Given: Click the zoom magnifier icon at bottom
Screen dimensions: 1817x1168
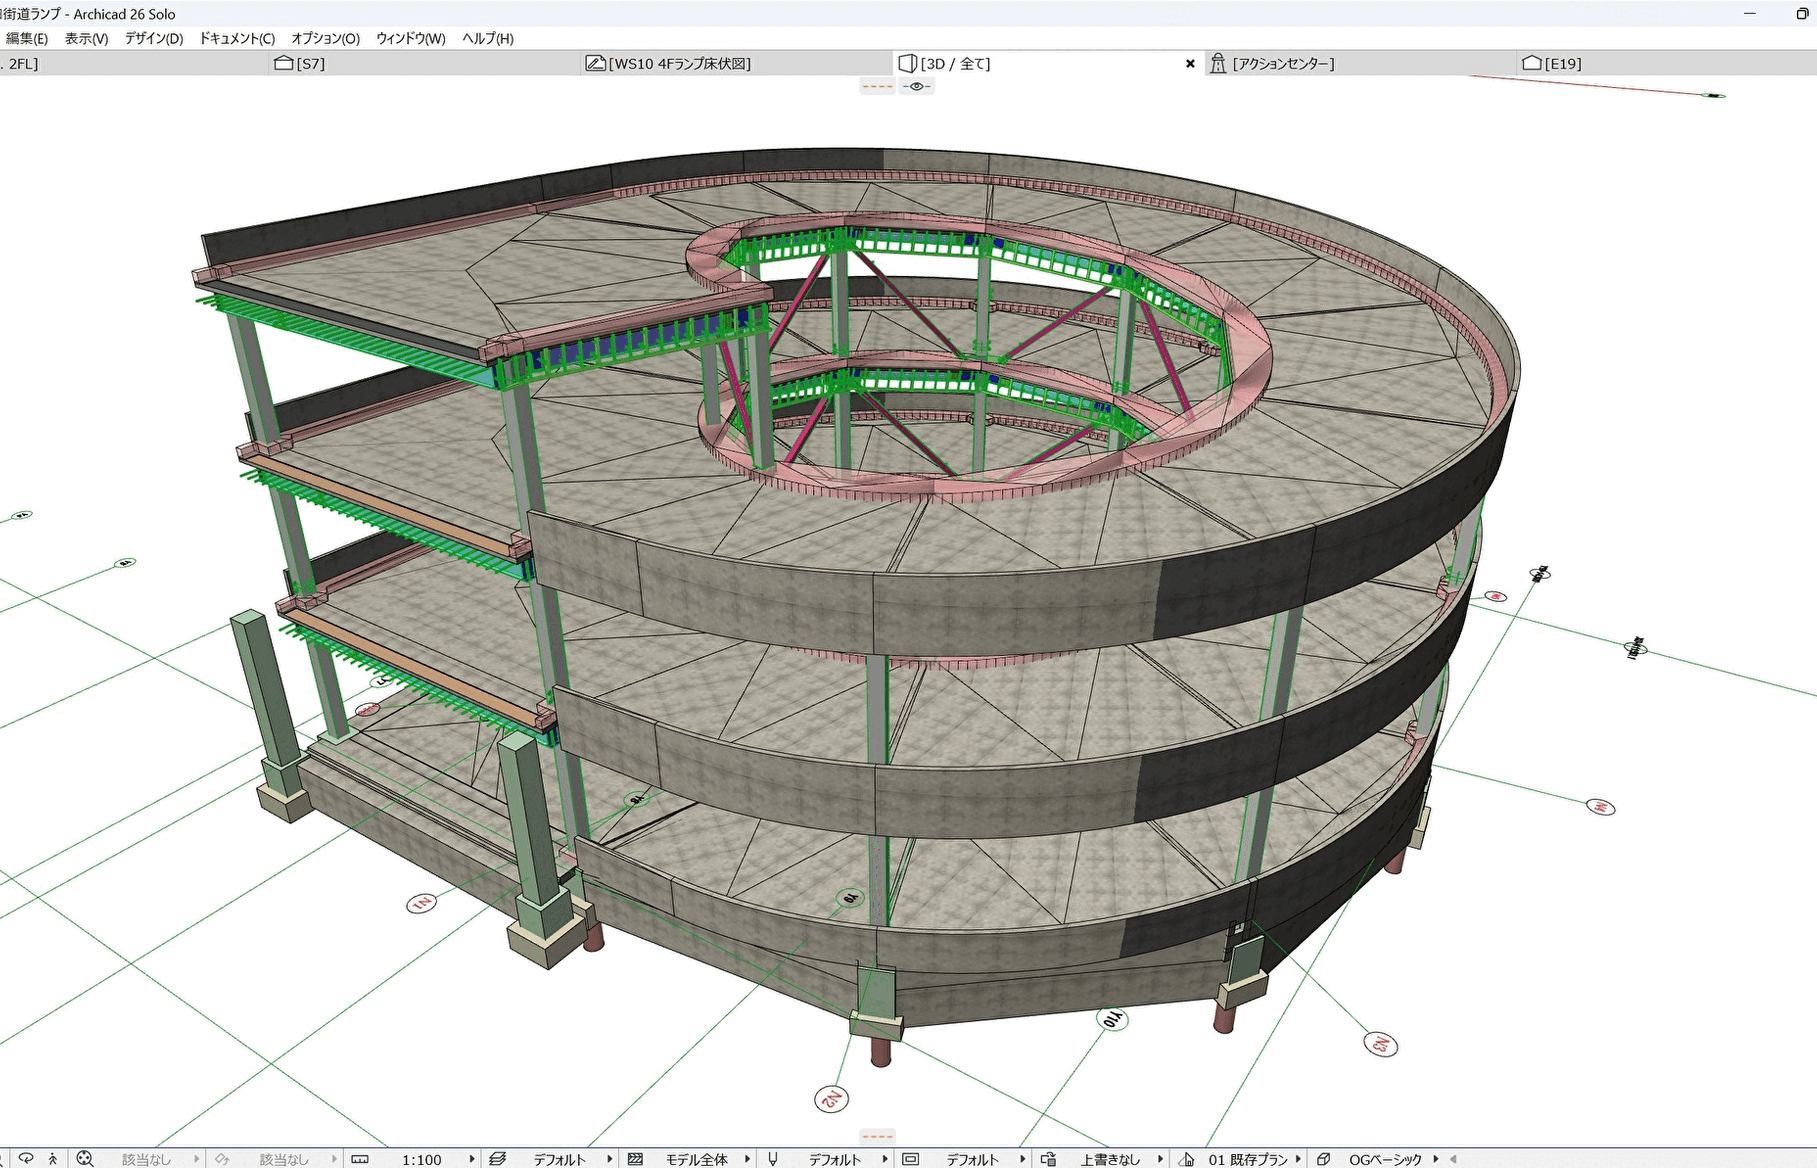Looking at the screenshot, I should point(85,1159).
